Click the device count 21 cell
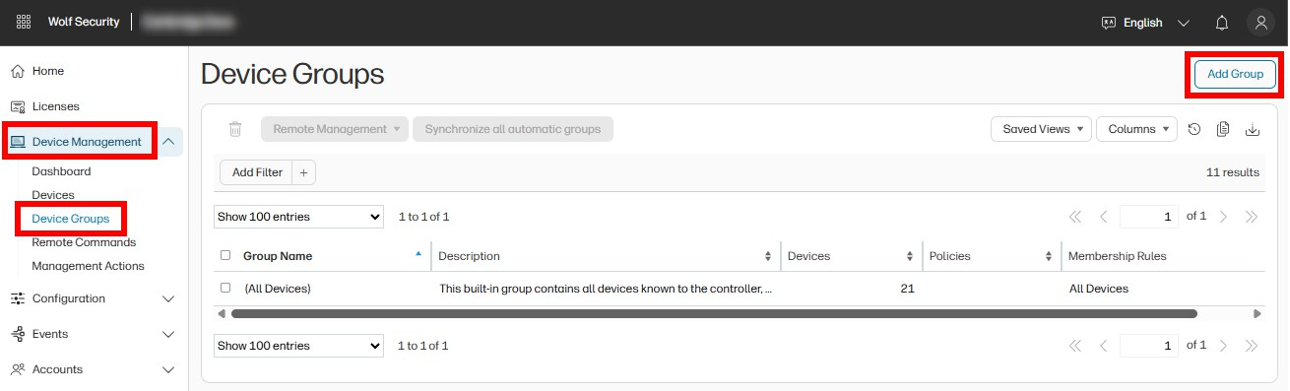Image resolution: width=1290 pixels, height=391 pixels. [x=907, y=288]
